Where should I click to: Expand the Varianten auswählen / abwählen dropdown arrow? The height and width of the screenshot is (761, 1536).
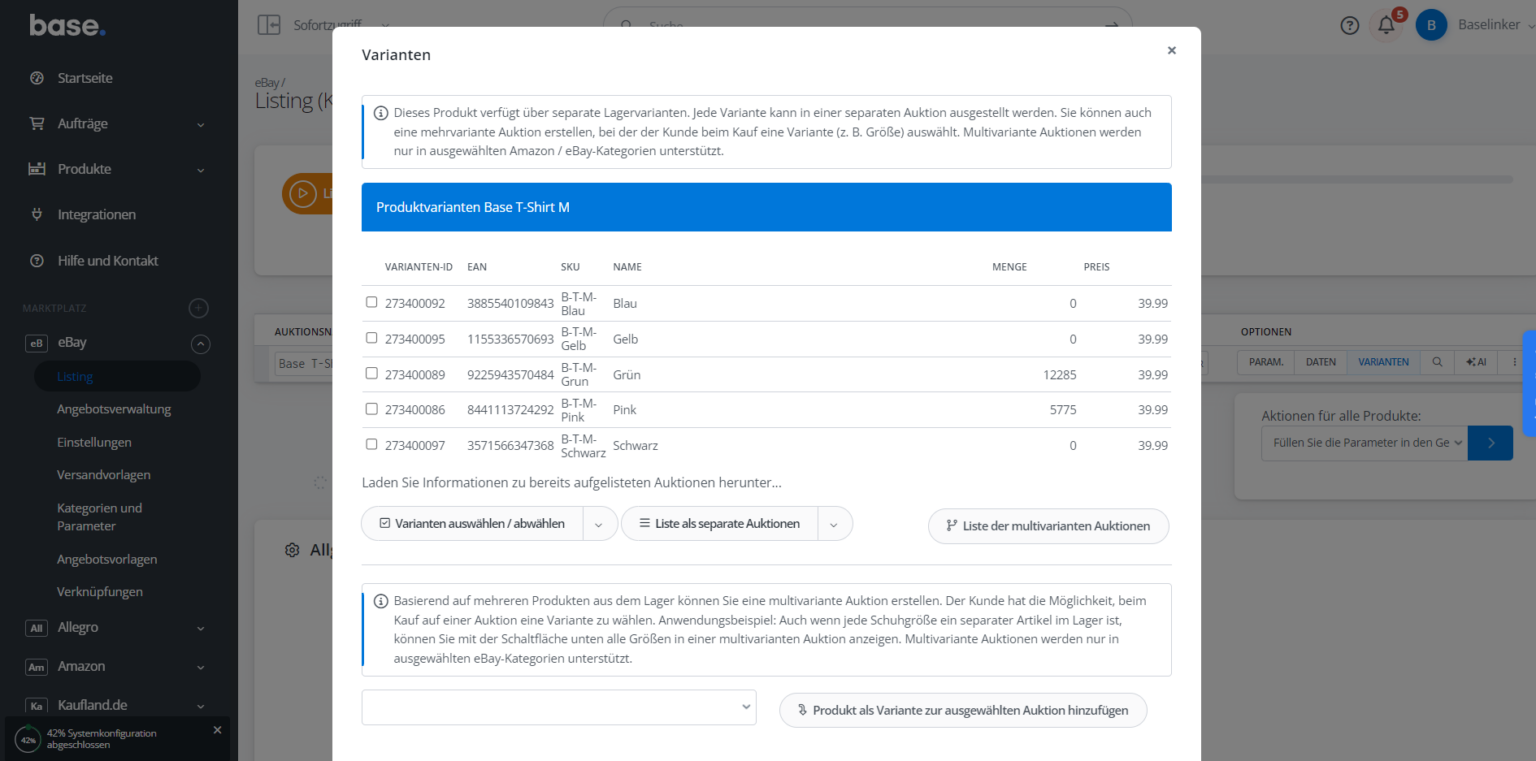(600, 523)
